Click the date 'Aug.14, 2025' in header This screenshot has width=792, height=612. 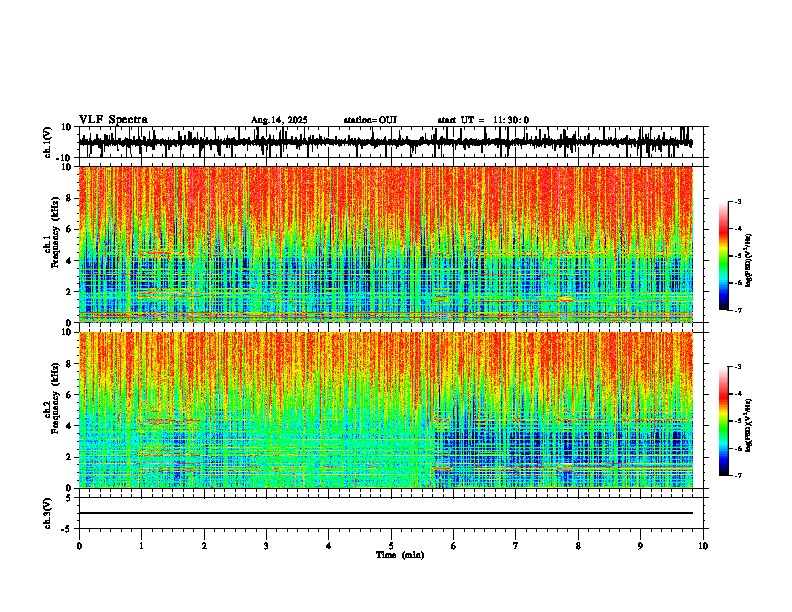[279, 120]
